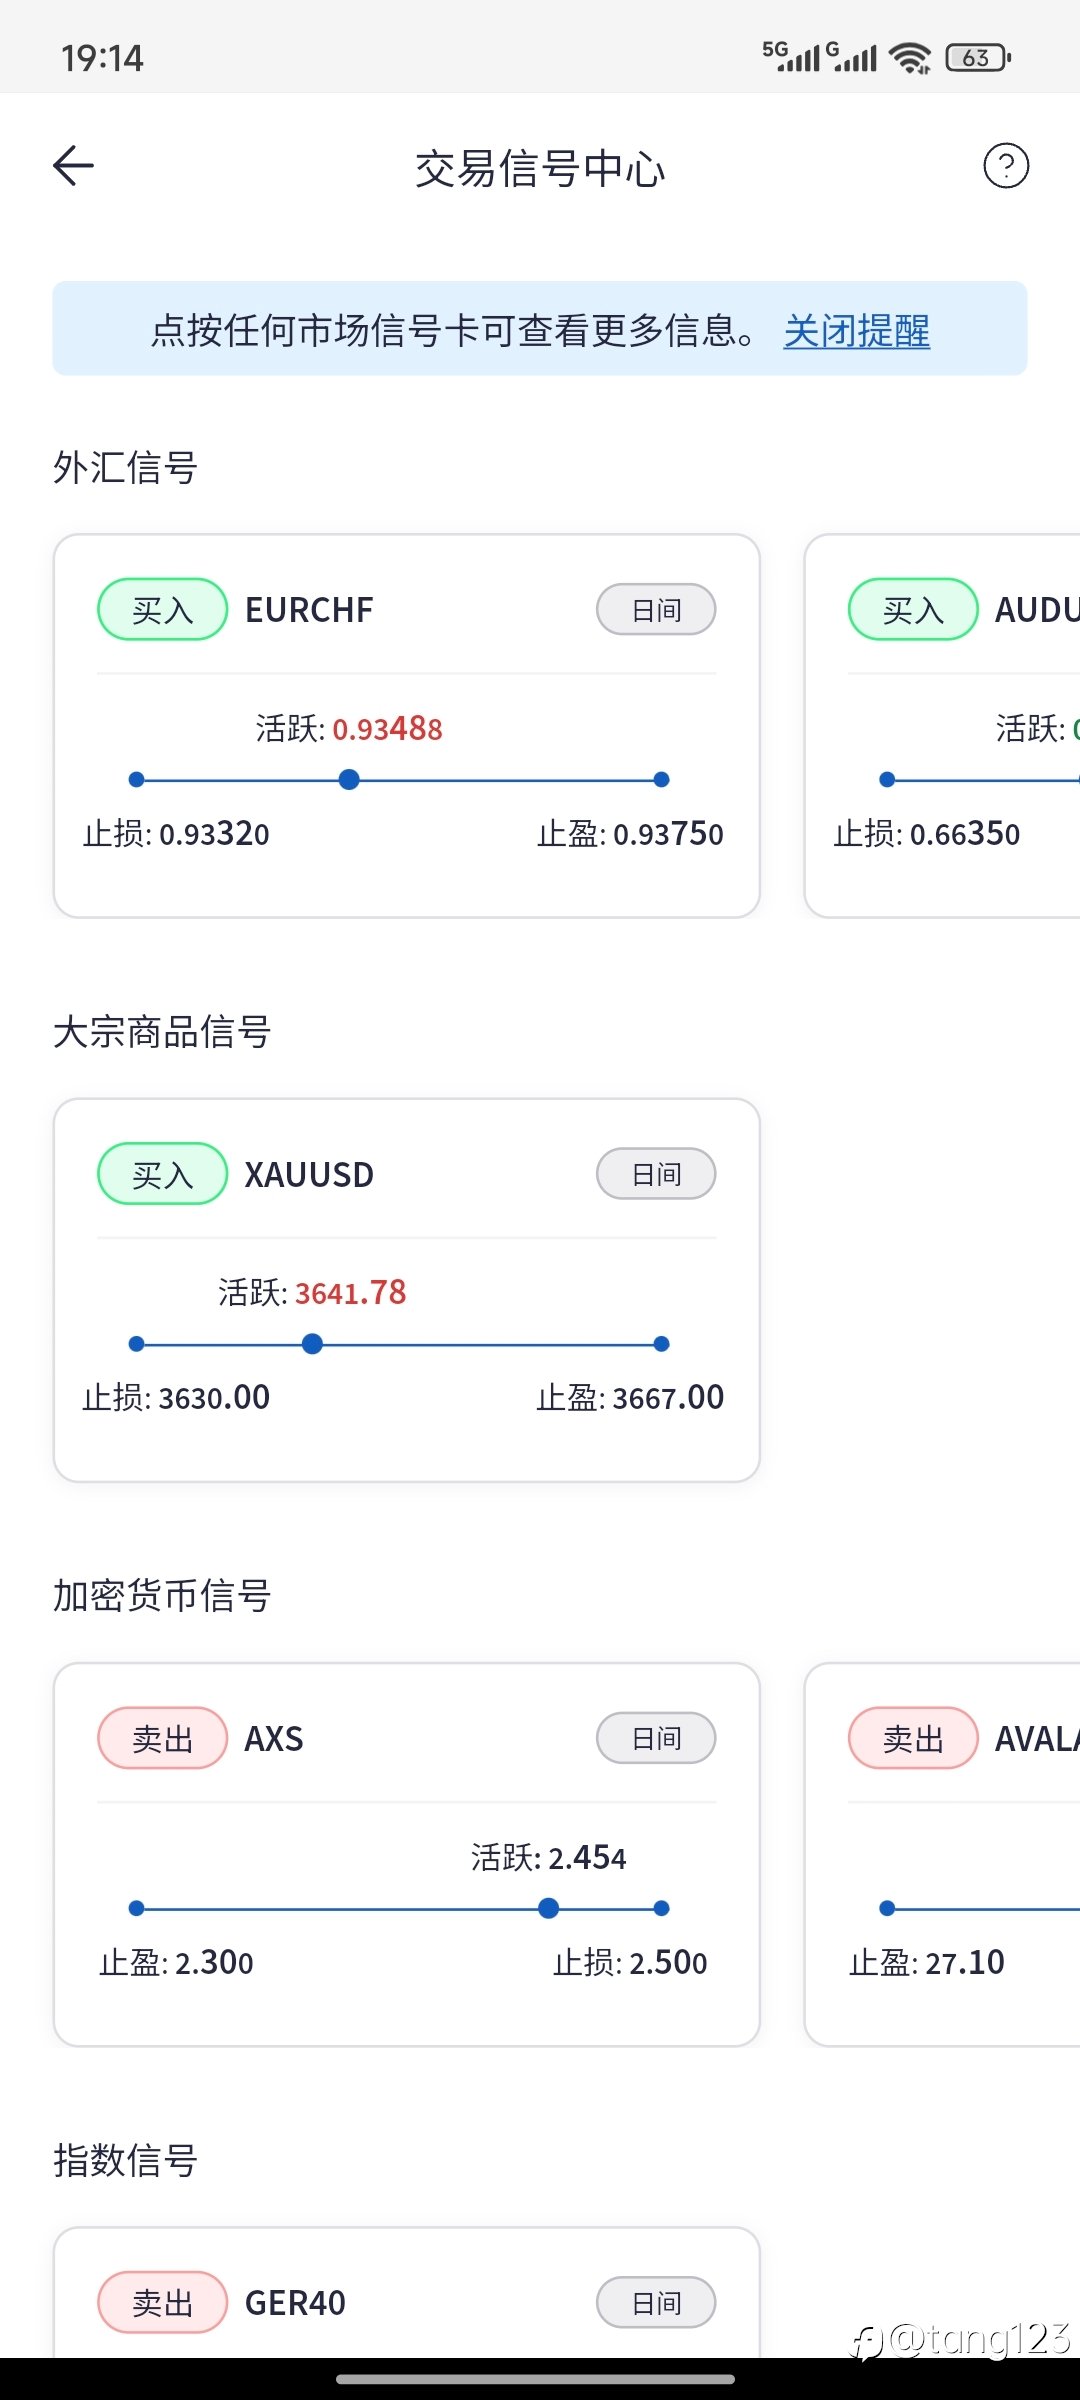1080x2400 pixels.
Task: Open the partially visible AUD forex signal card
Action: pyautogui.click(x=942, y=726)
